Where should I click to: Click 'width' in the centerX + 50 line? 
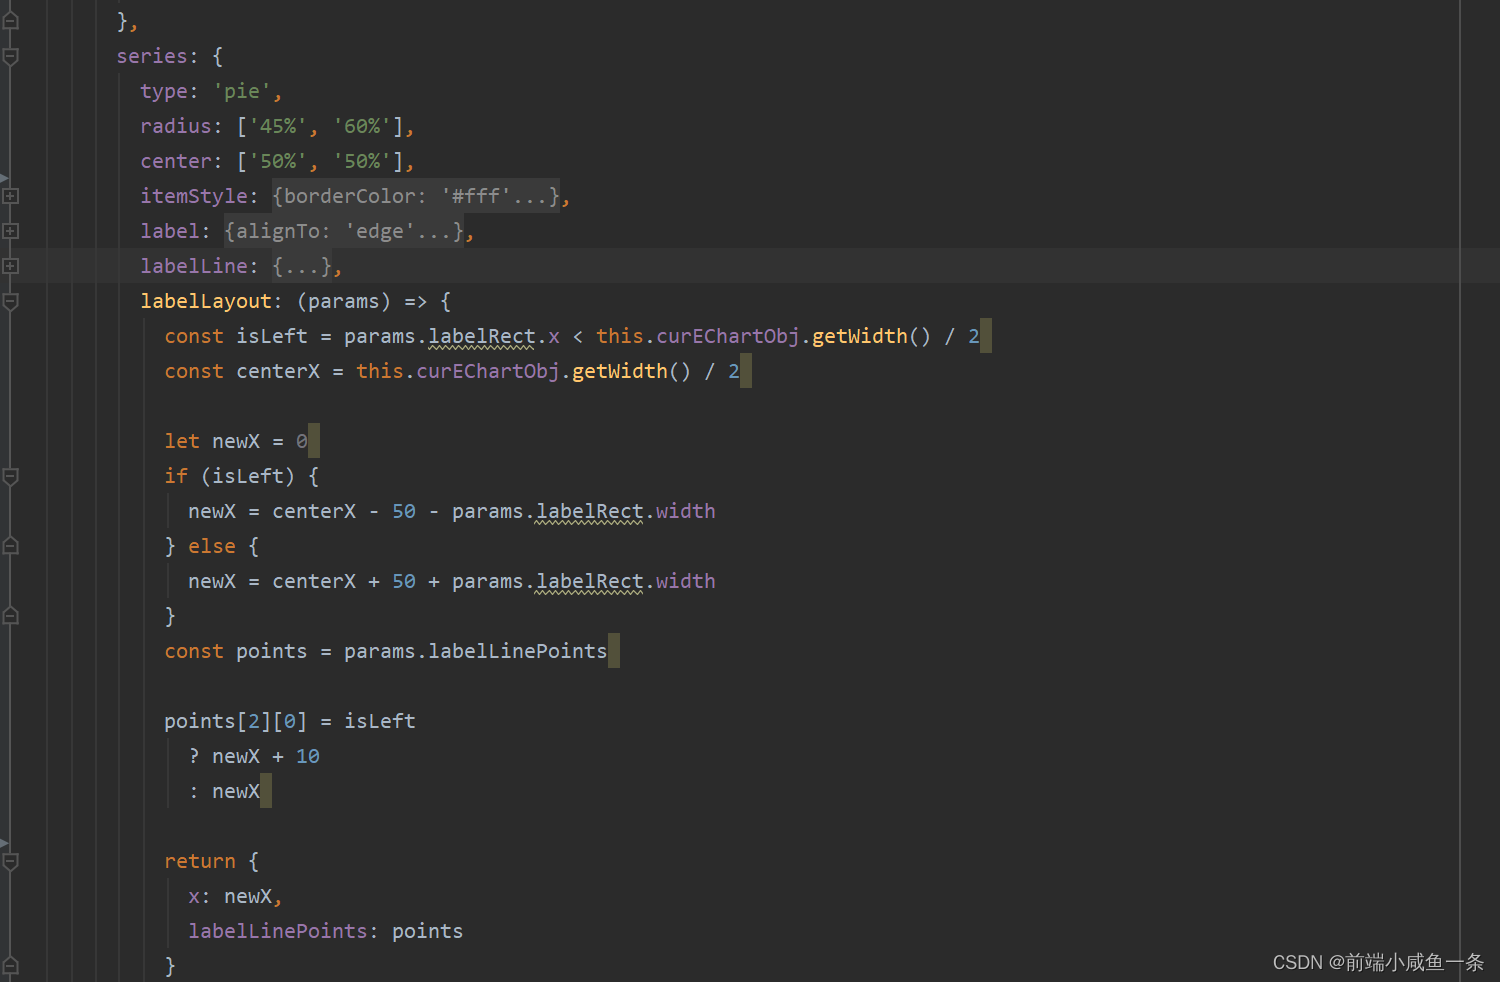(x=686, y=581)
